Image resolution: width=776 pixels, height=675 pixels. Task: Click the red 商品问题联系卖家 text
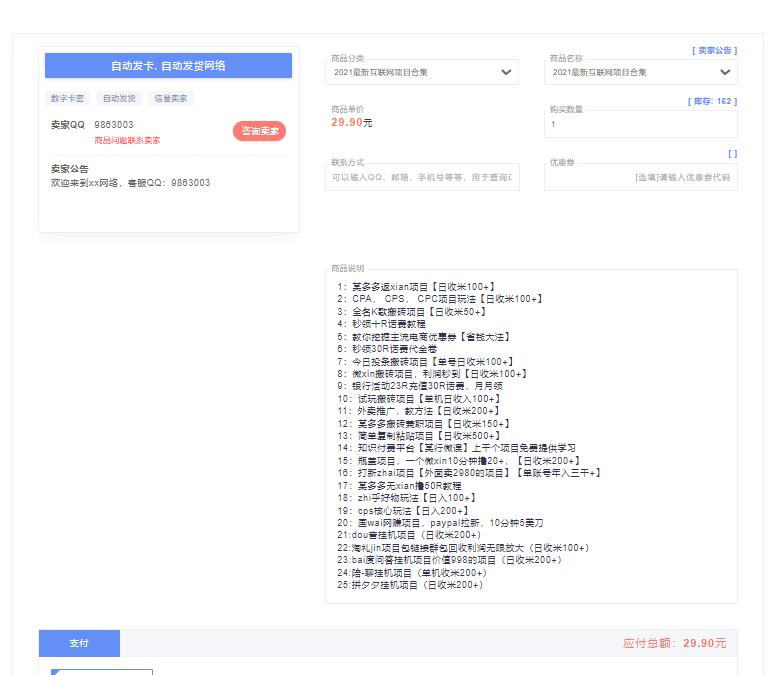[127, 141]
